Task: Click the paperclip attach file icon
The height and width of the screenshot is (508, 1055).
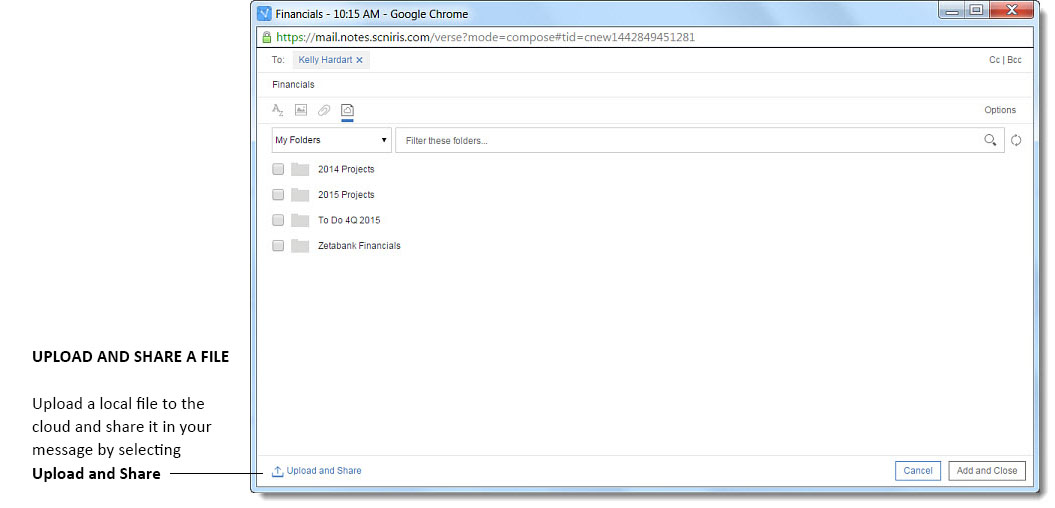Action: tap(324, 110)
